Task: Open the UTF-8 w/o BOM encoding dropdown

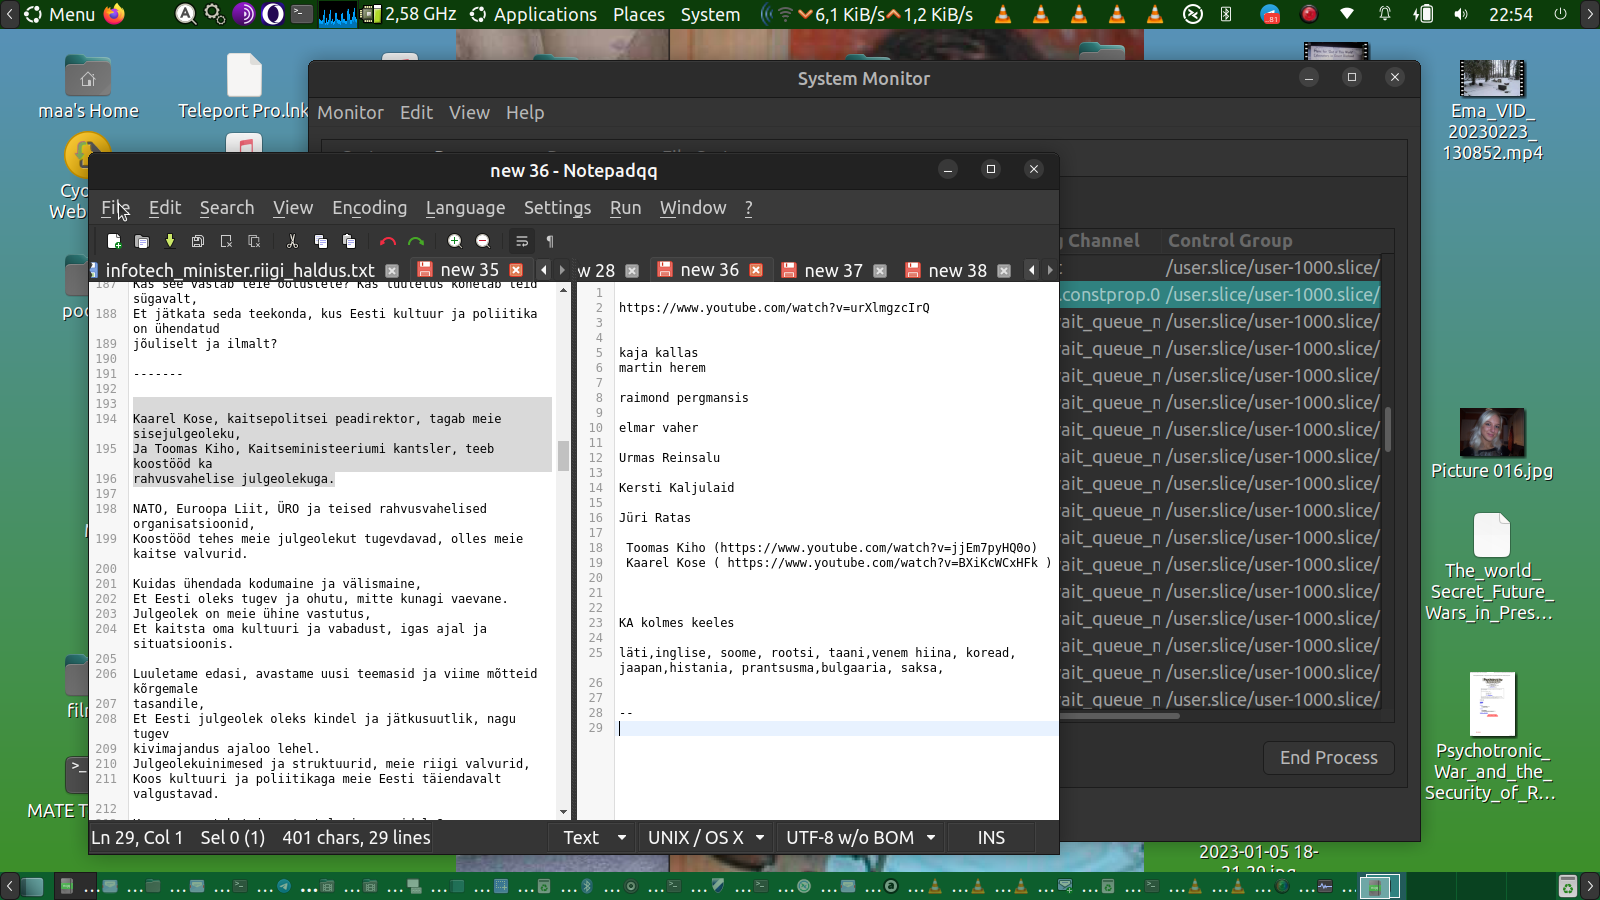Action: coord(861,838)
